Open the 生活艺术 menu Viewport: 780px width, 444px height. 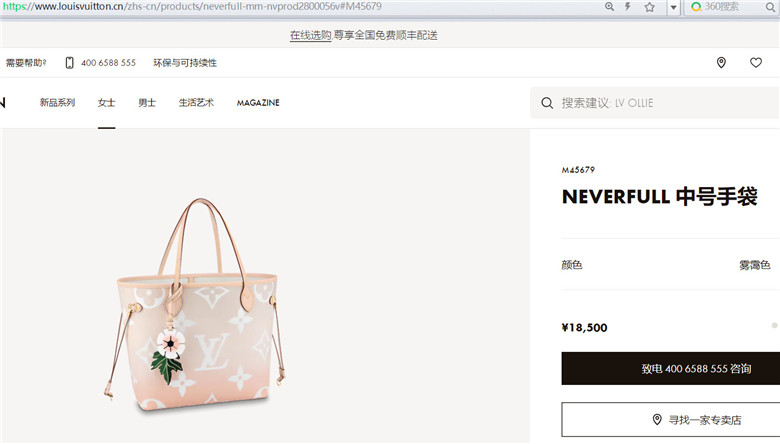coord(196,103)
